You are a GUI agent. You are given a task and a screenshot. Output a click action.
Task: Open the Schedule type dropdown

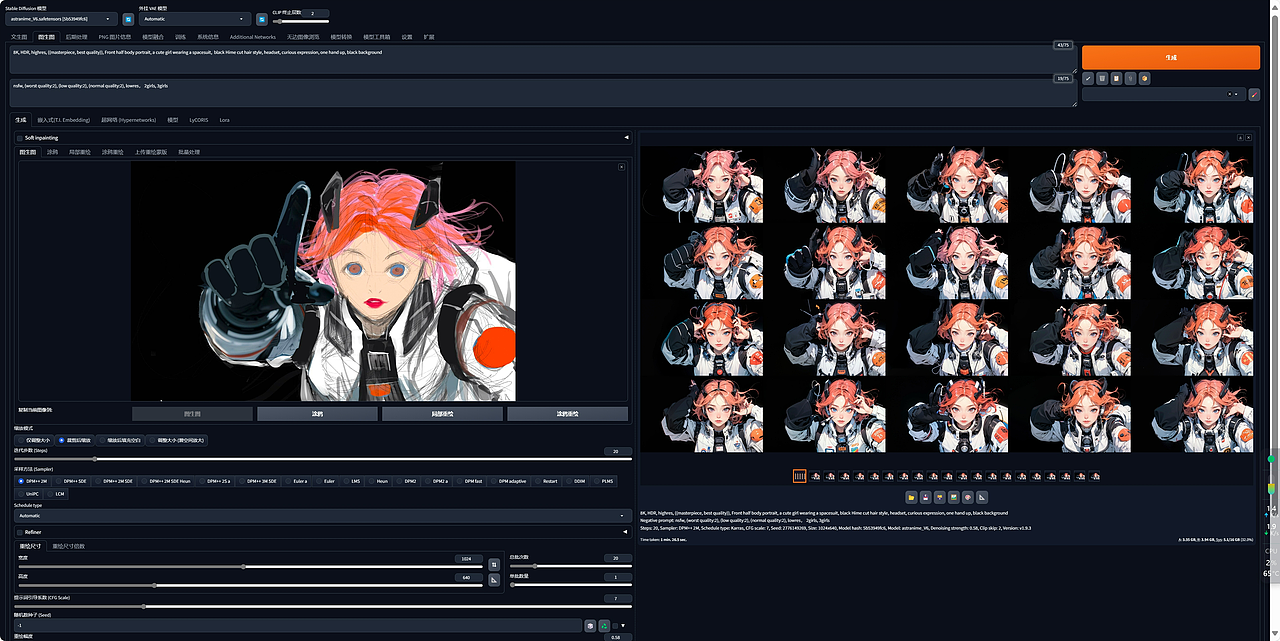click(322, 516)
